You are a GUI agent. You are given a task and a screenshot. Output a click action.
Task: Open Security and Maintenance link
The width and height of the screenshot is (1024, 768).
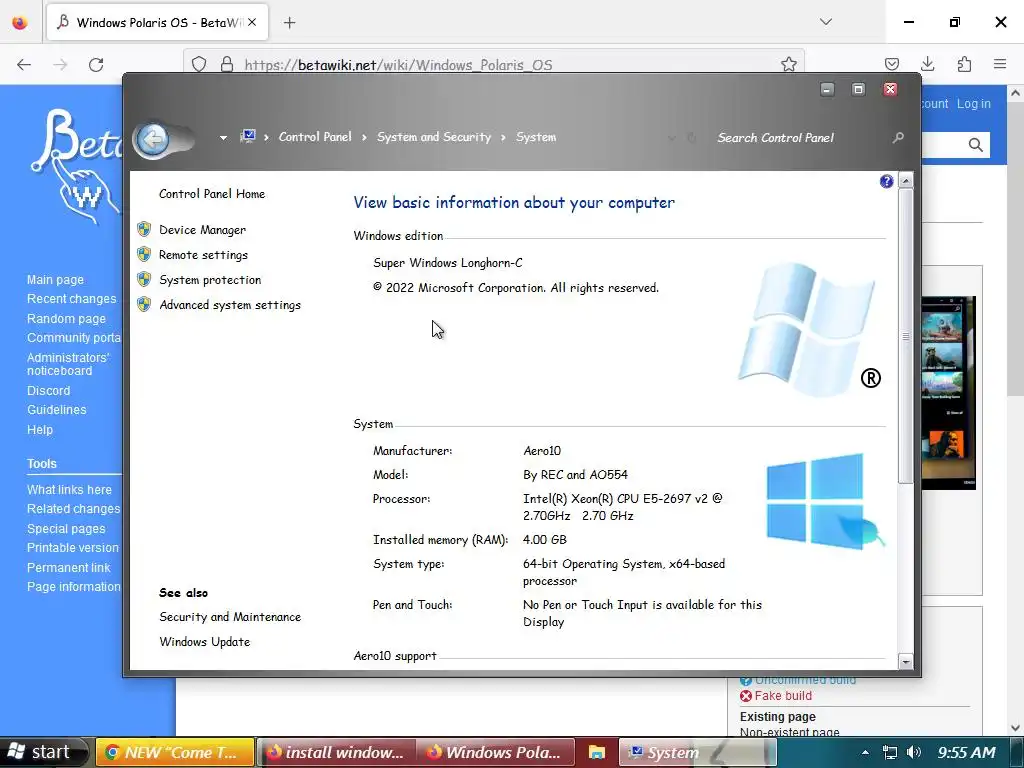230,617
